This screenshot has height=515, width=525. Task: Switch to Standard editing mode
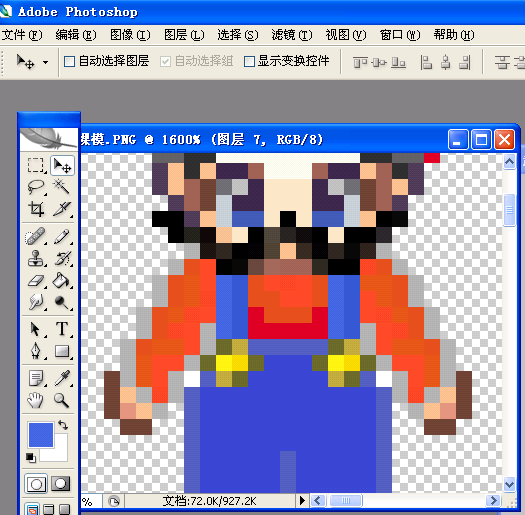pos(36,484)
